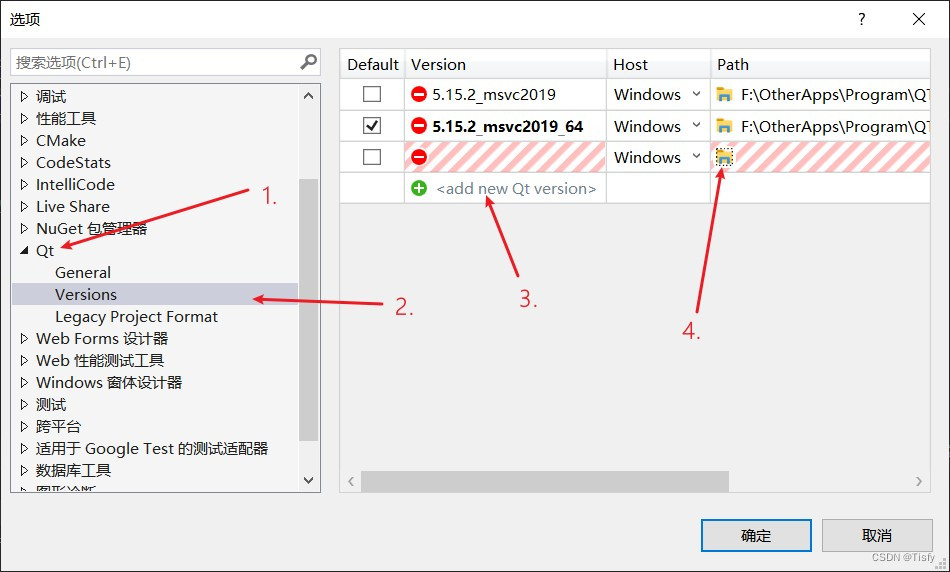Click the versions table horizontal scrollbar thumb
The image size is (950, 572).
click(545, 481)
